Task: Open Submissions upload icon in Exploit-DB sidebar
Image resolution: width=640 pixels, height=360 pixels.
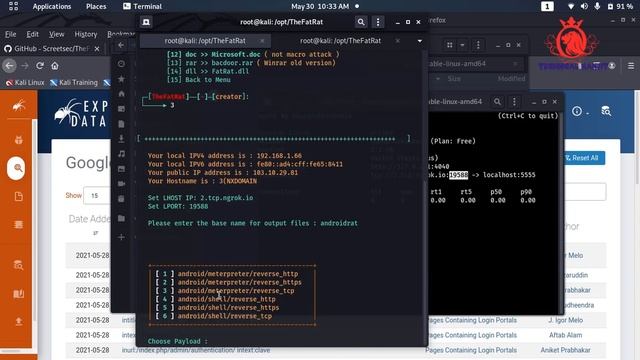Action: click(18, 322)
